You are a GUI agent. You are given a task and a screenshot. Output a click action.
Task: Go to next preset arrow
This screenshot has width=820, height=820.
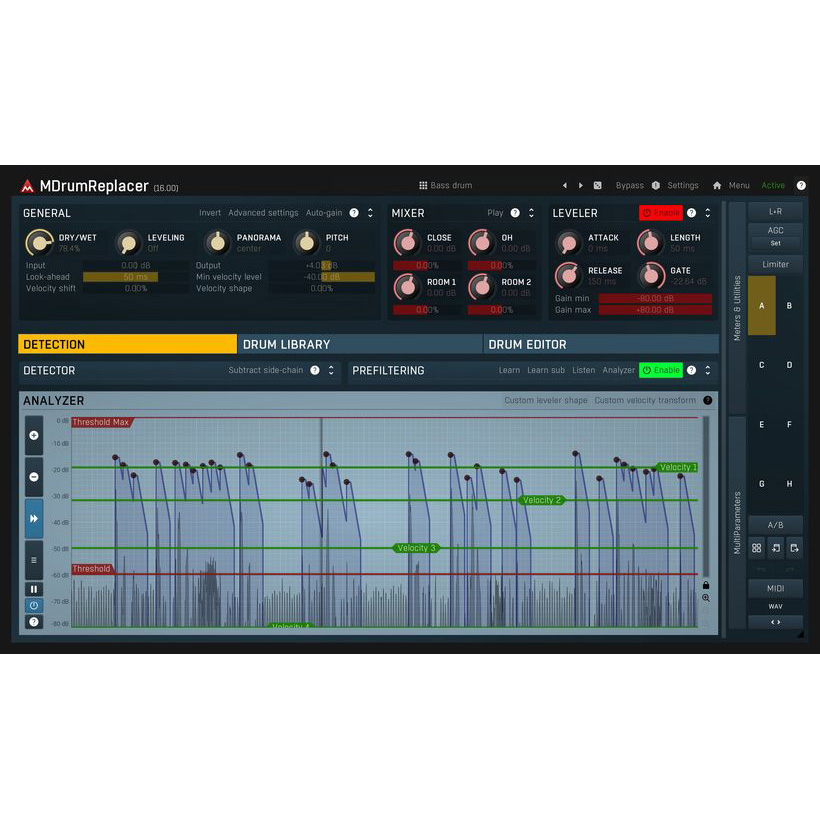(580, 185)
